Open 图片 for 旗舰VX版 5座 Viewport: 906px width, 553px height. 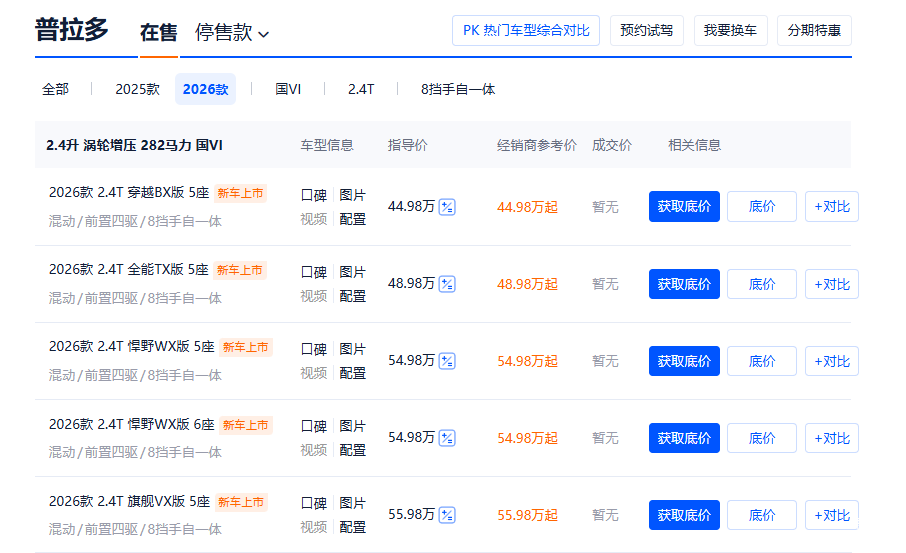[x=352, y=503]
